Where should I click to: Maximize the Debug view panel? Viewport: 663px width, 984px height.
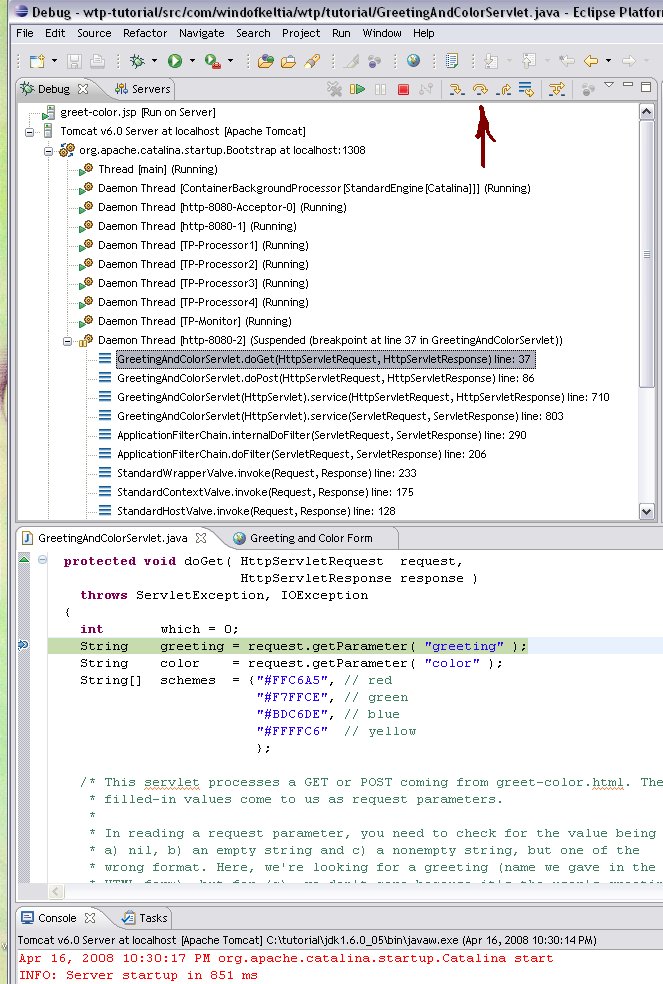(x=646, y=87)
